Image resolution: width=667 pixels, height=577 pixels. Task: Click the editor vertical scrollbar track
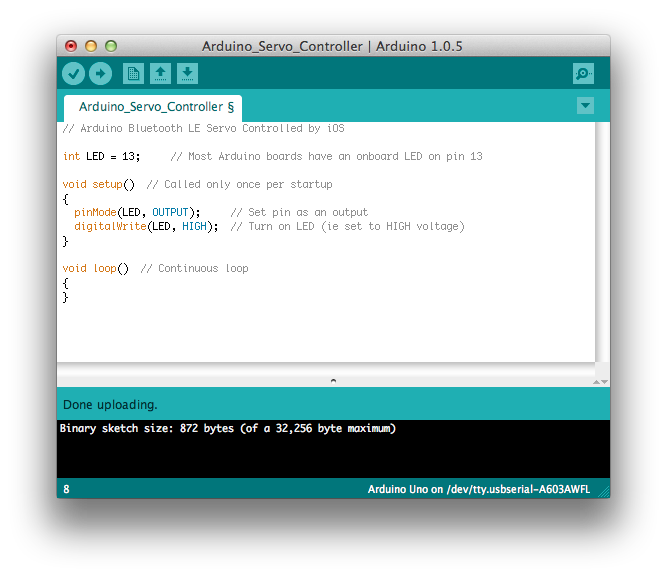pos(602,243)
